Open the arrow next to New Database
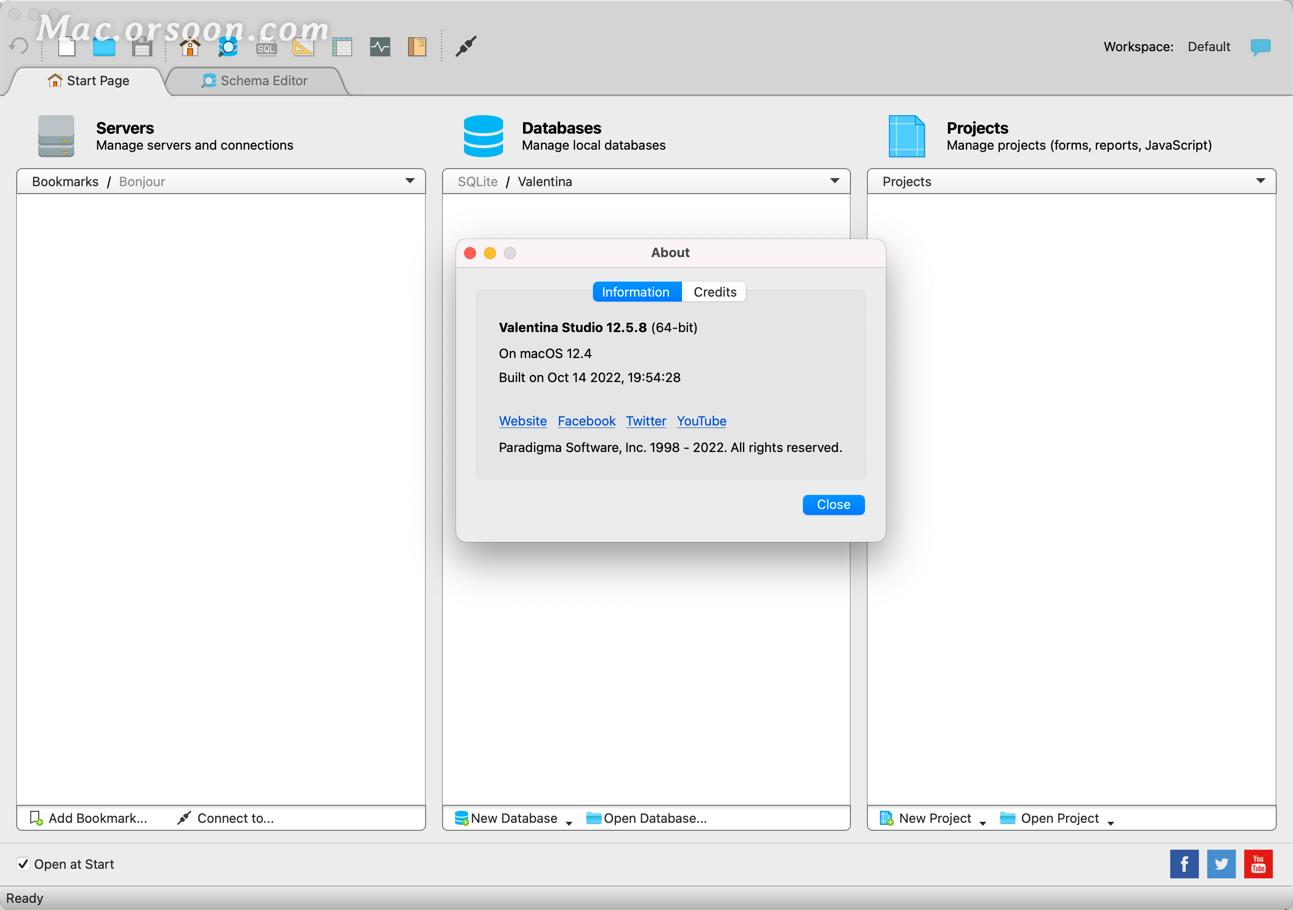Viewport: 1293px width, 910px height. pyautogui.click(x=569, y=822)
